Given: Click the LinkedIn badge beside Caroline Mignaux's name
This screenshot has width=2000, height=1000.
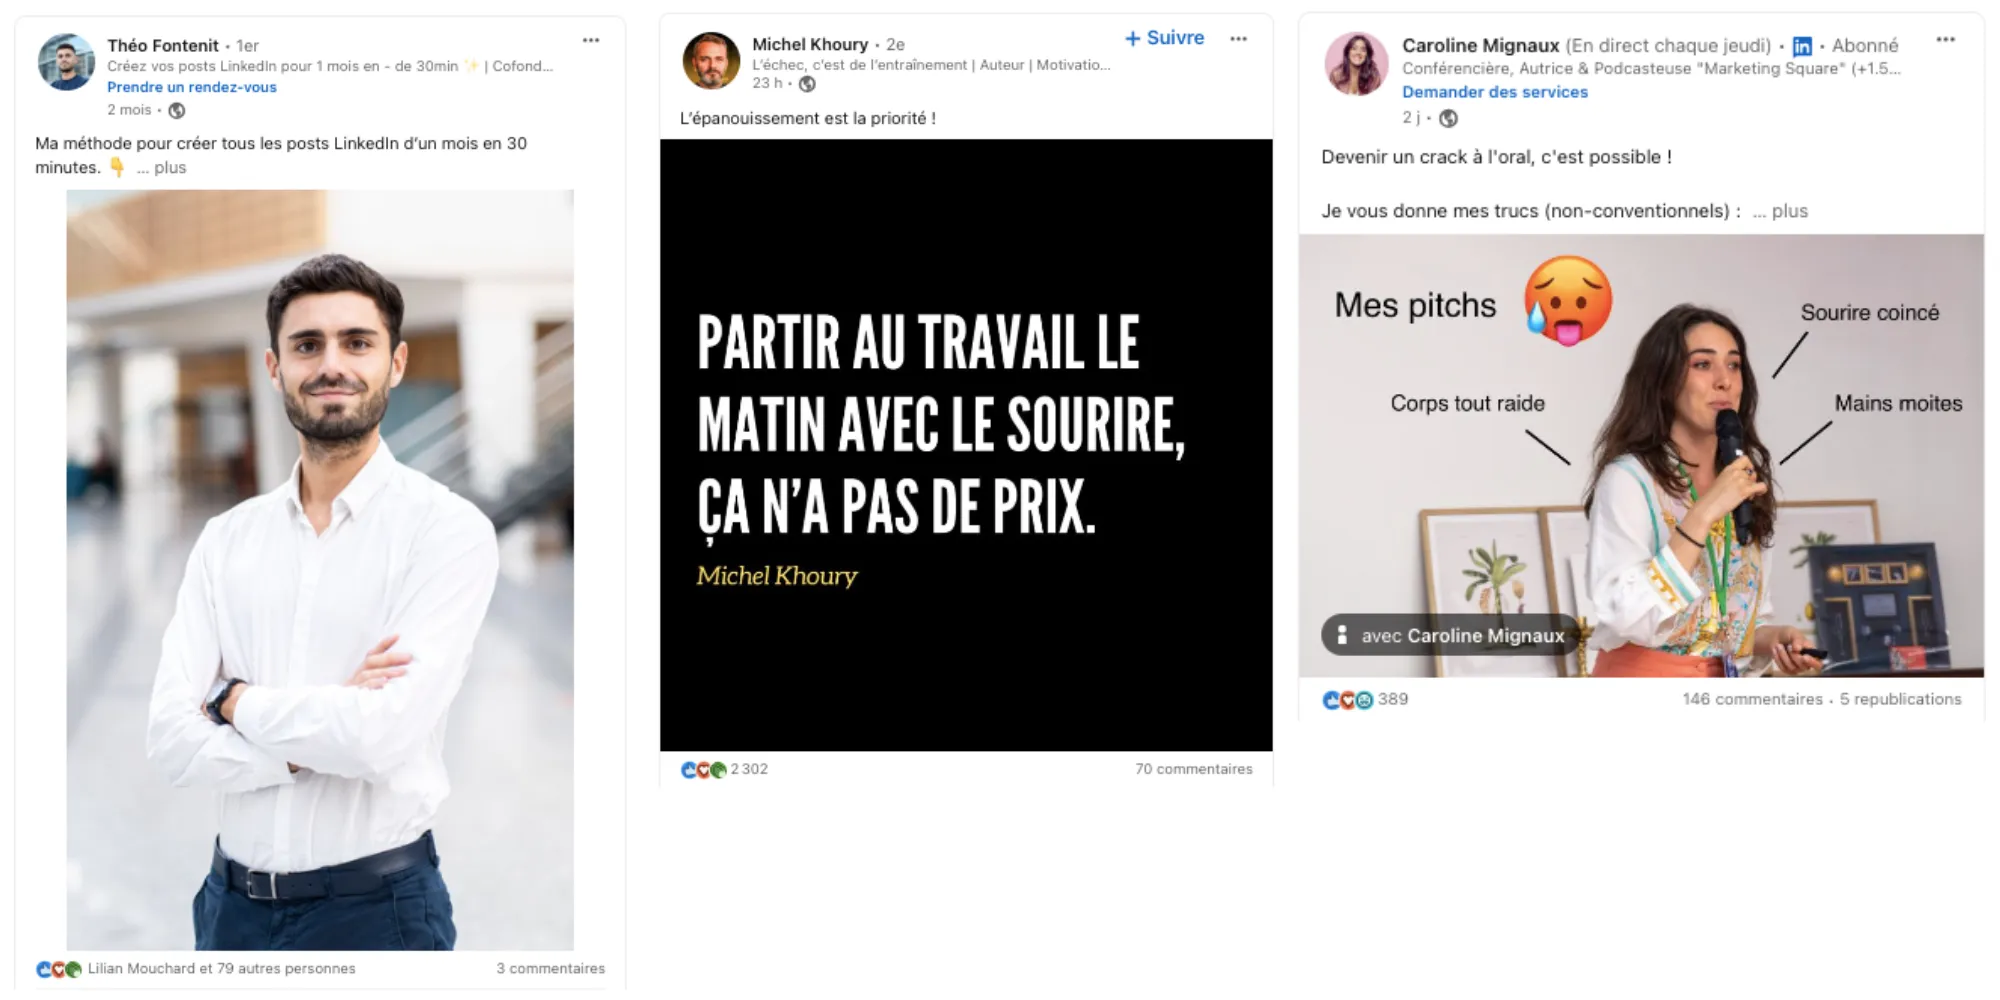Looking at the screenshot, I should (1802, 47).
